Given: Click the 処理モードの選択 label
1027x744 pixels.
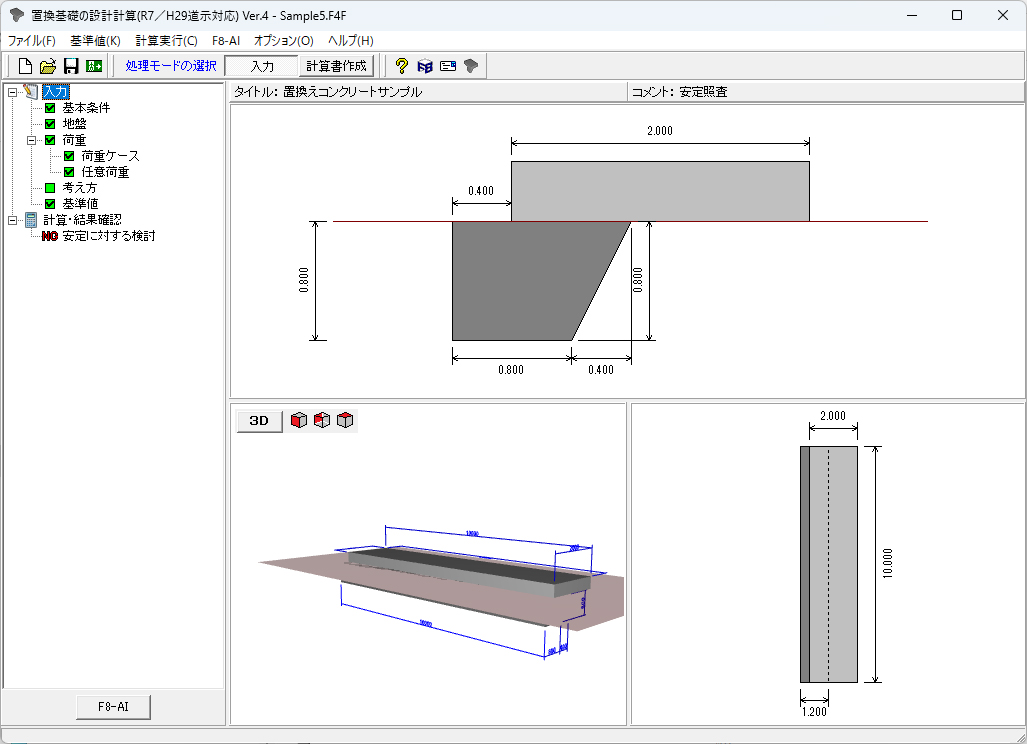Looking at the screenshot, I should click(x=171, y=66).
